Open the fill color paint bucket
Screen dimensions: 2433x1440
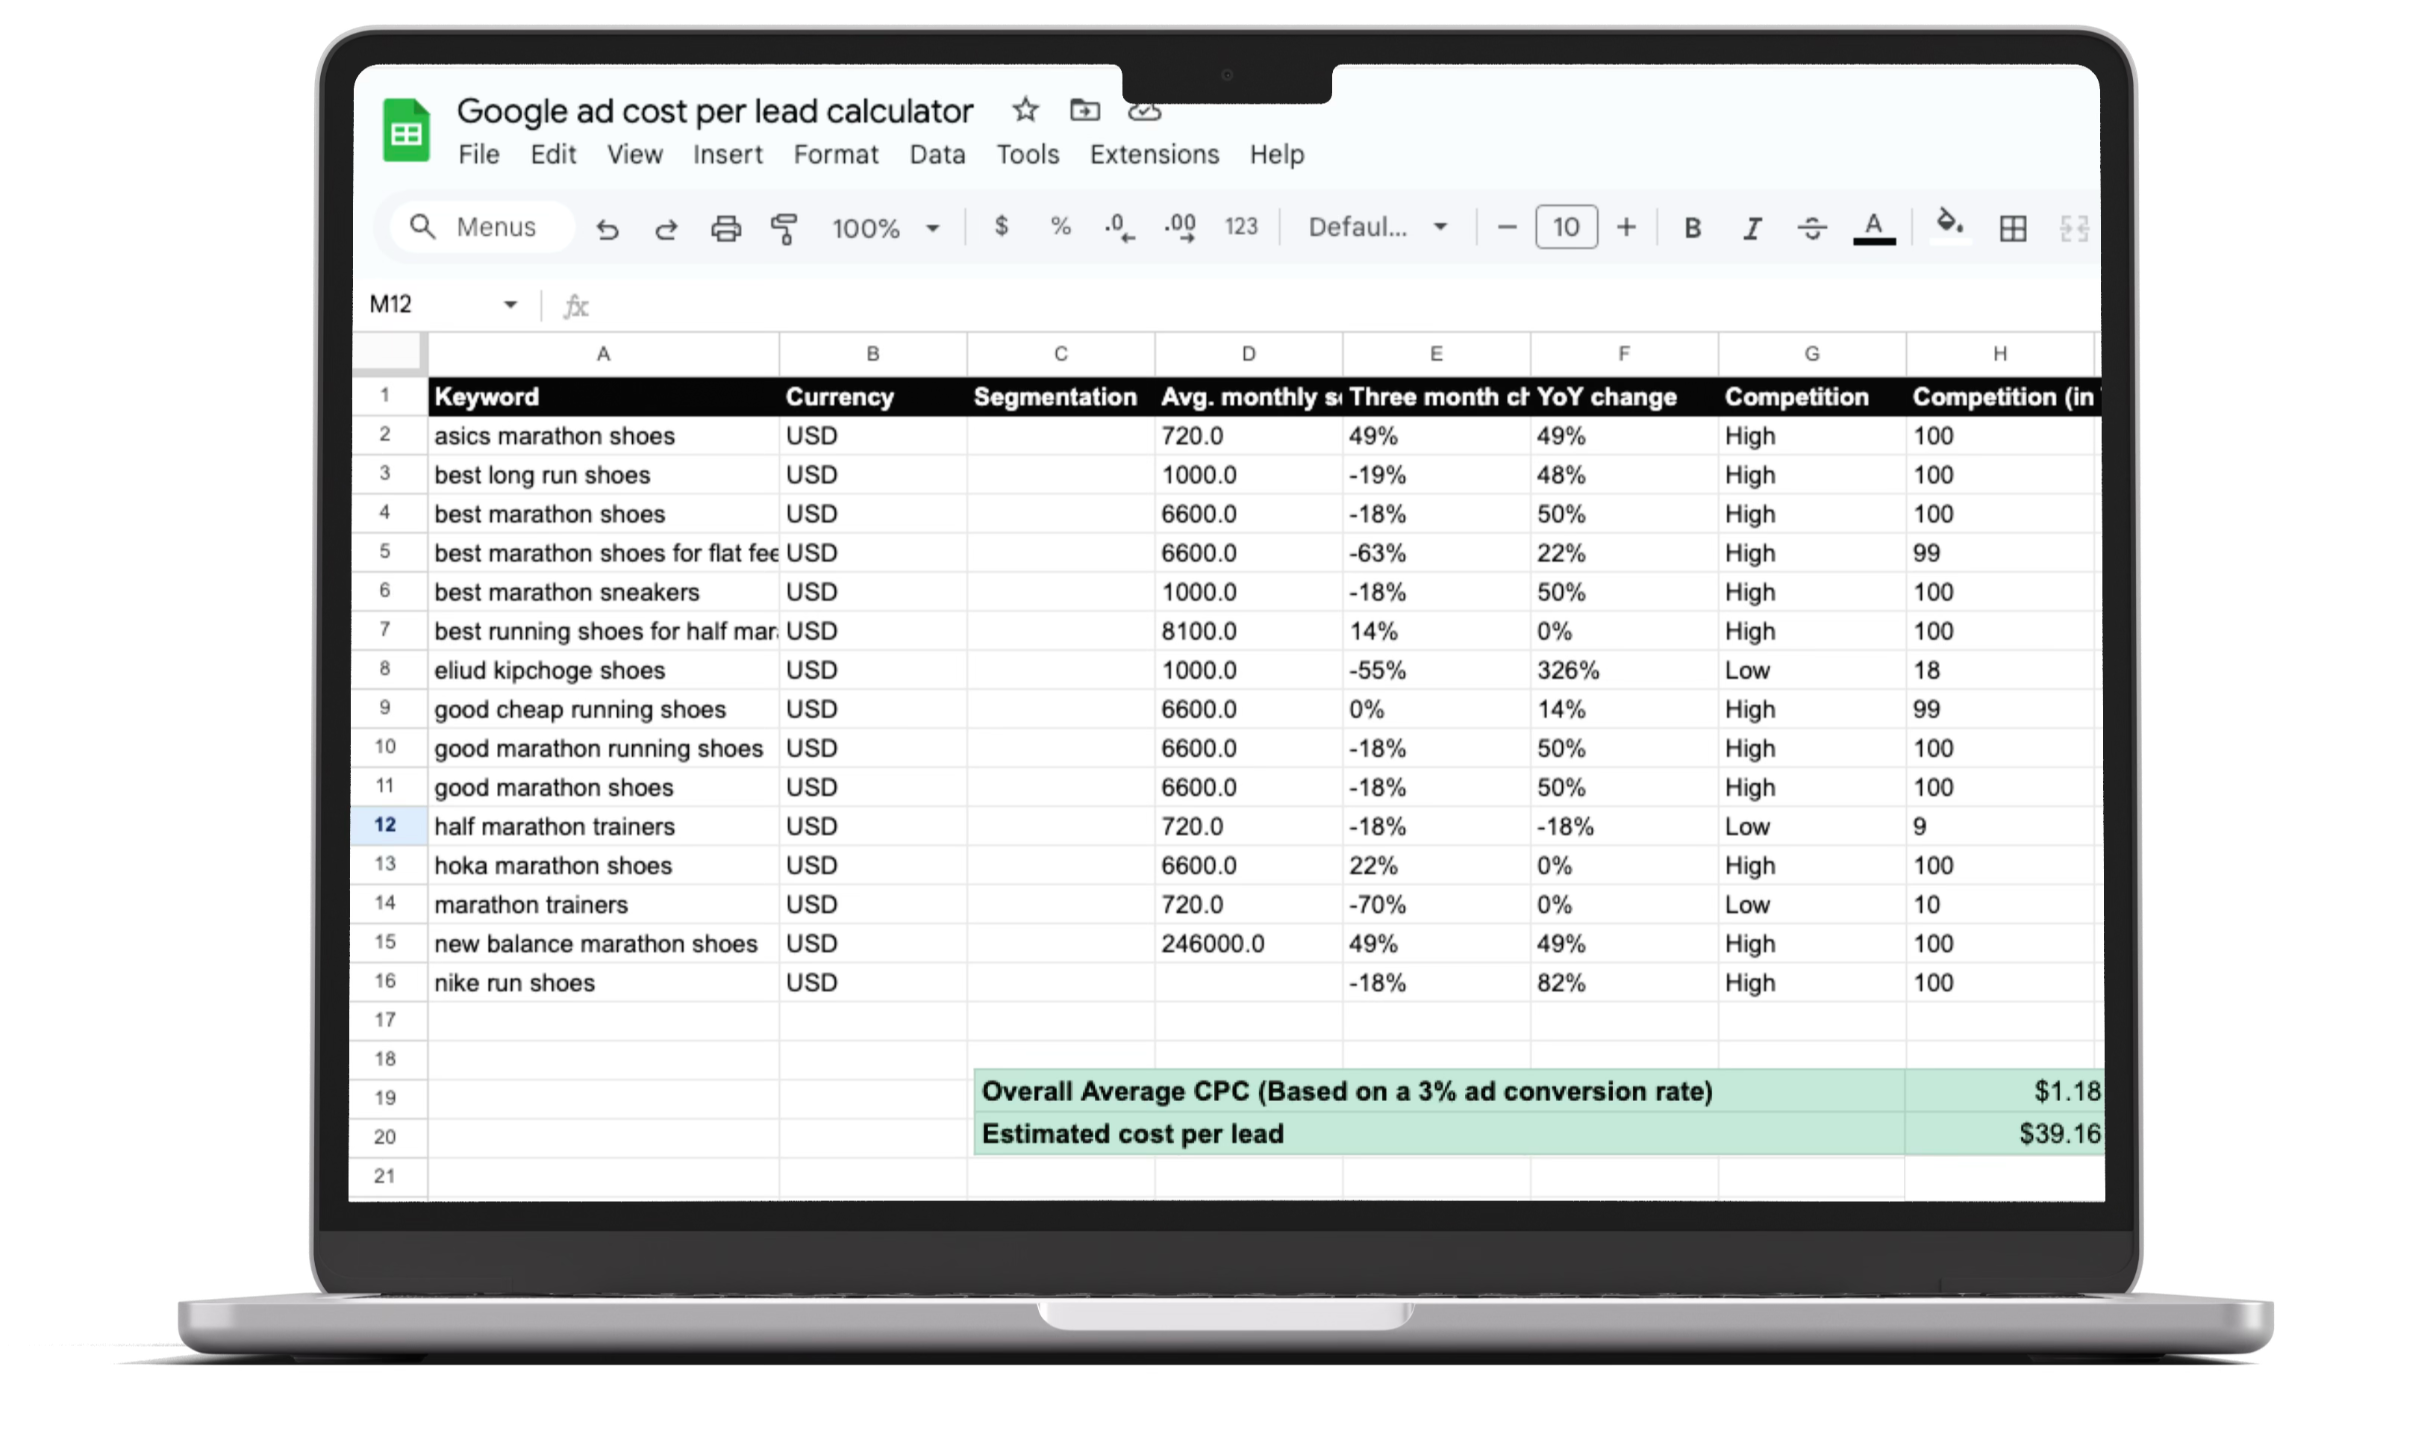pos(1949,225)
